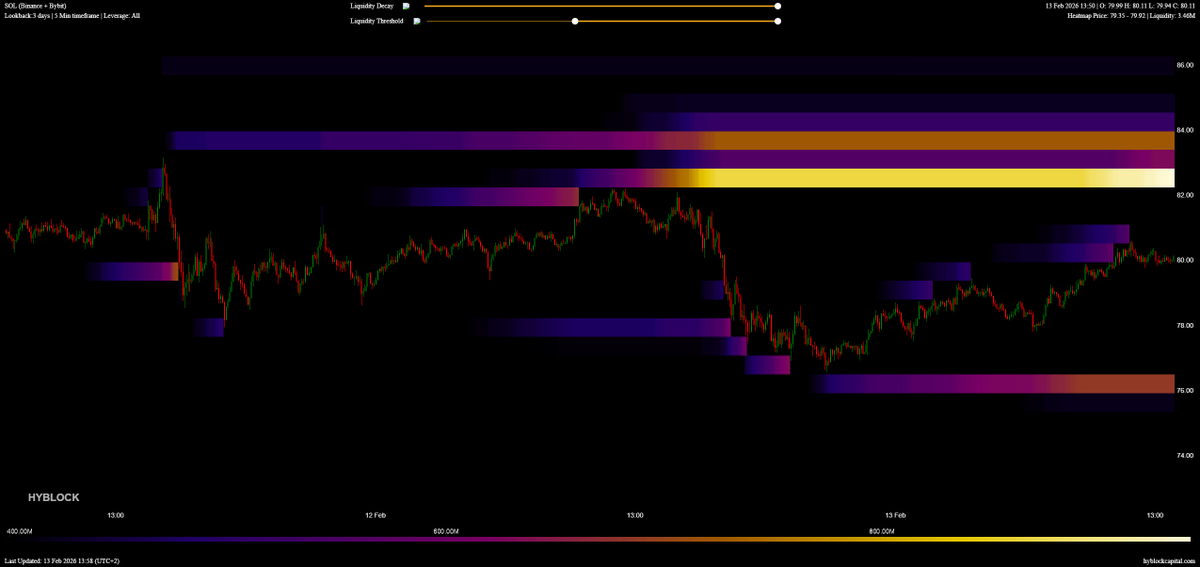Click the 82.00 price axis label
This screenshot has height=567, width=1200.
tap(1185, 195)
